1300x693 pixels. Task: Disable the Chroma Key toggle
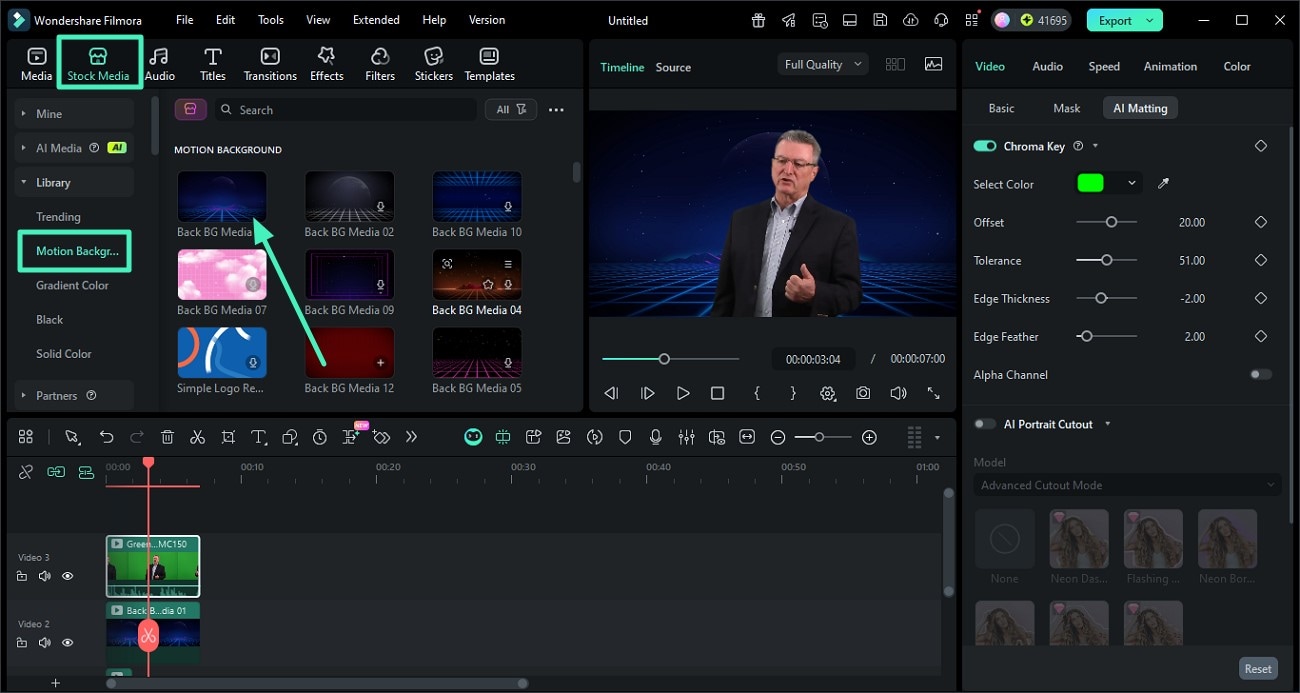[x=984, y=146]
